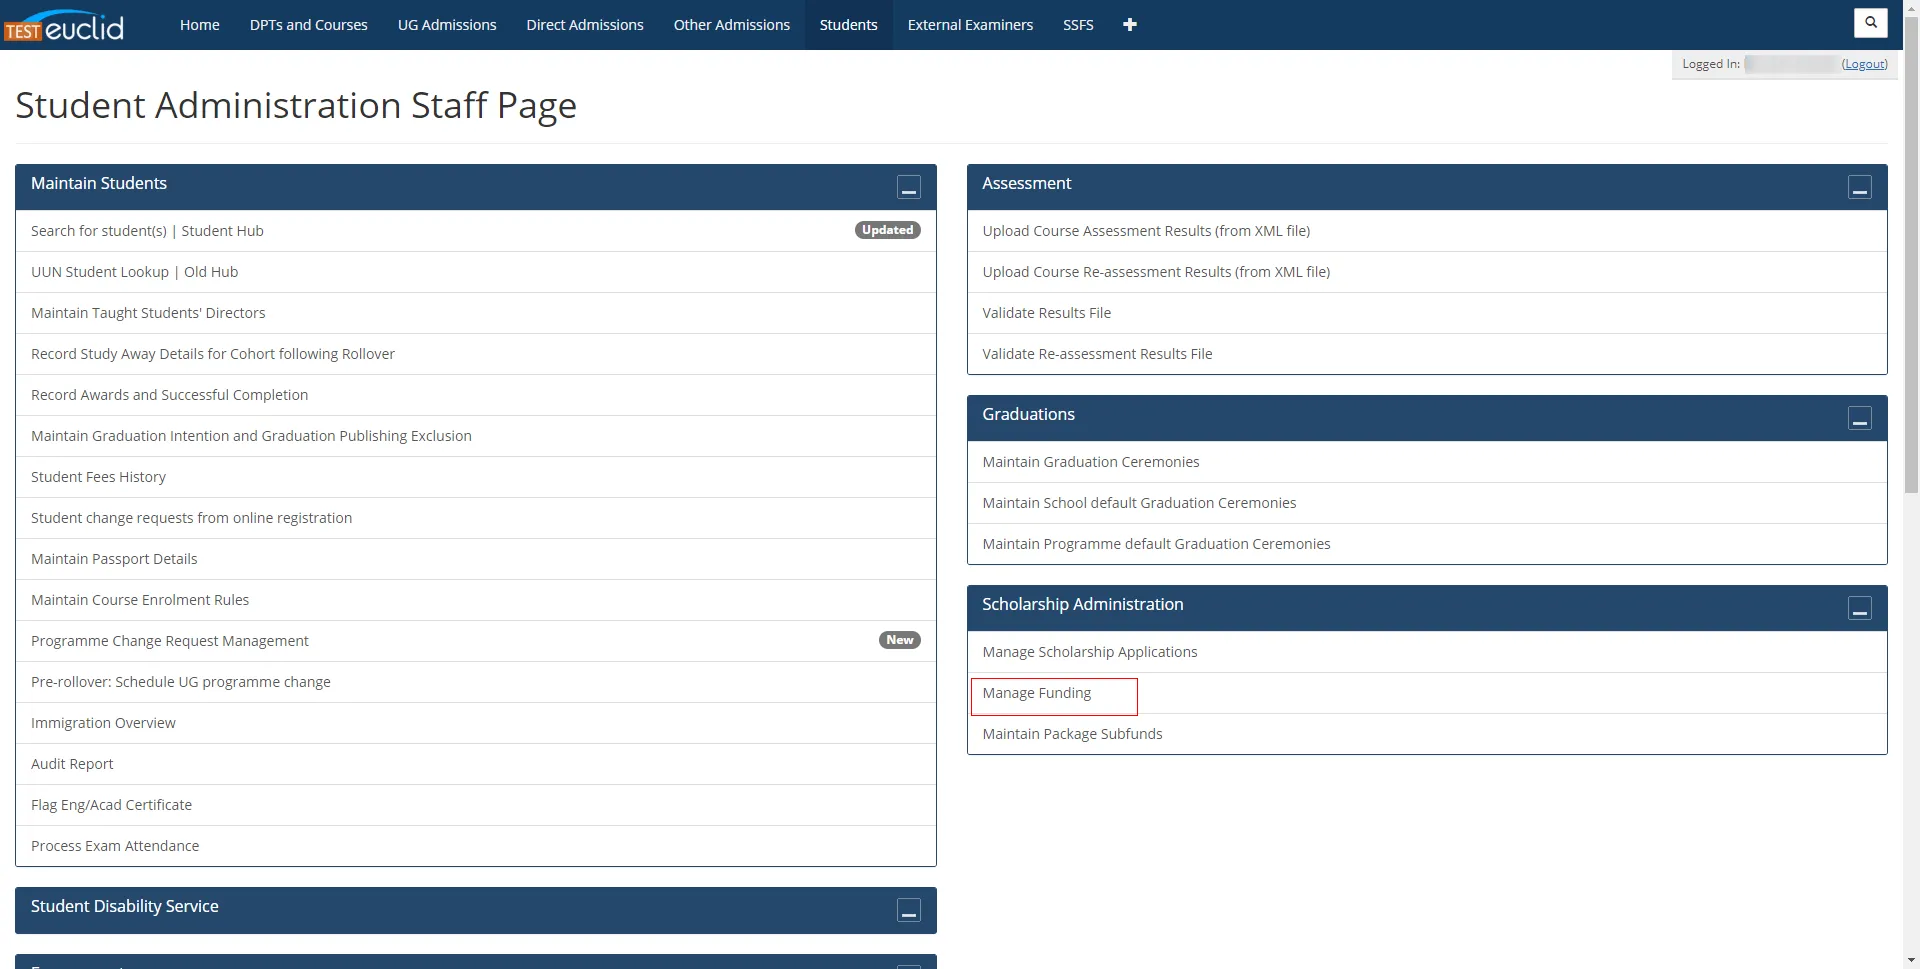Click the plus icon in the navigation bar

pos(1130,24)
